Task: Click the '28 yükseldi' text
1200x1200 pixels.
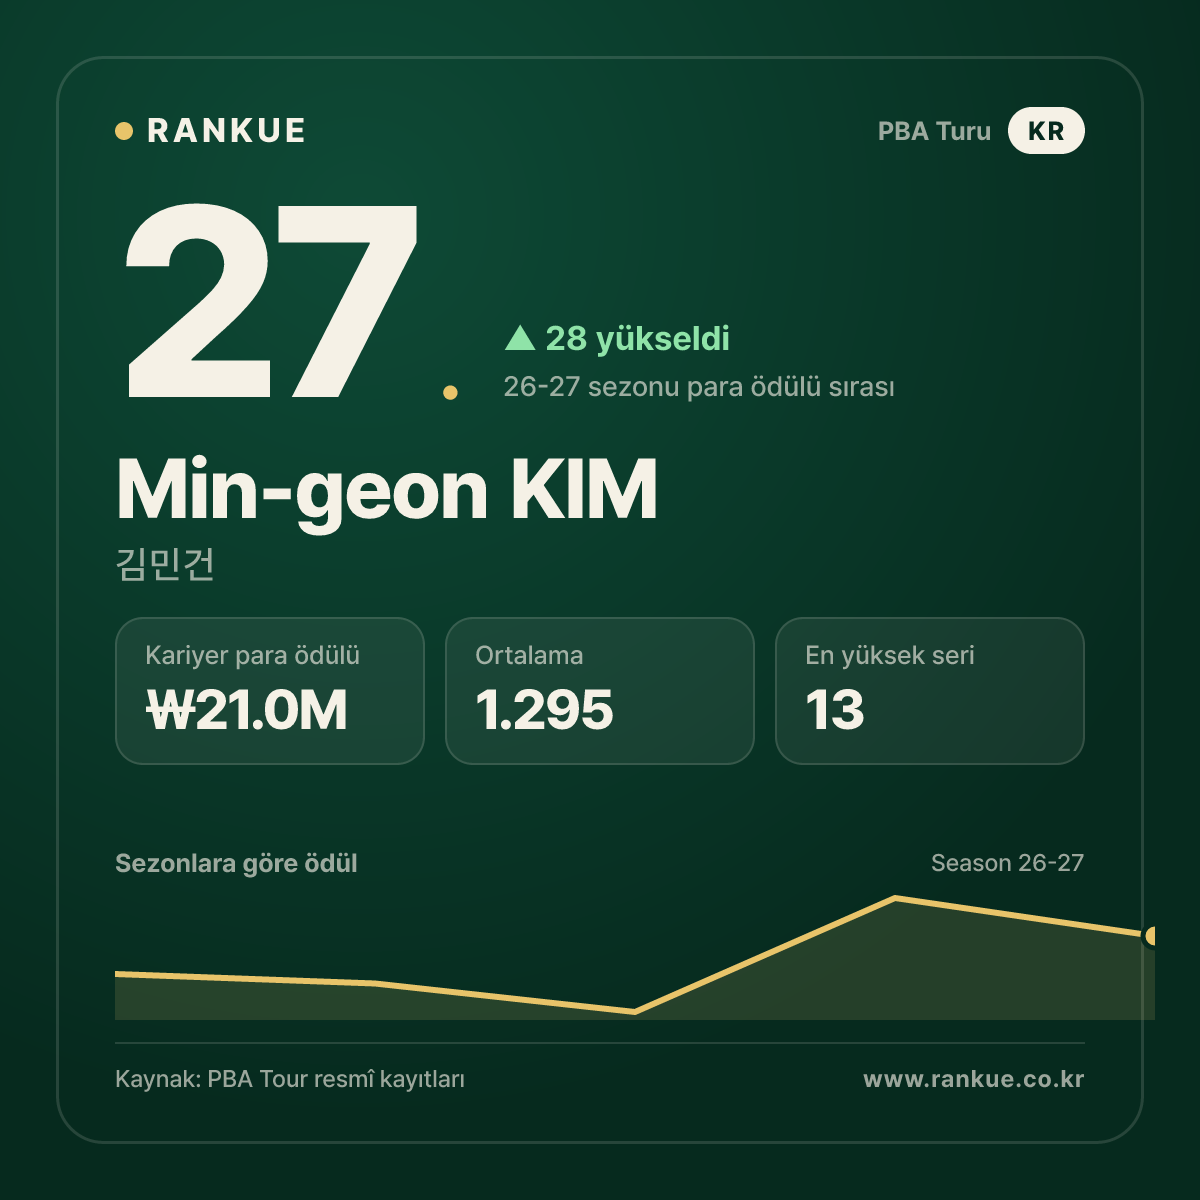Action: (x=637, y=339)
